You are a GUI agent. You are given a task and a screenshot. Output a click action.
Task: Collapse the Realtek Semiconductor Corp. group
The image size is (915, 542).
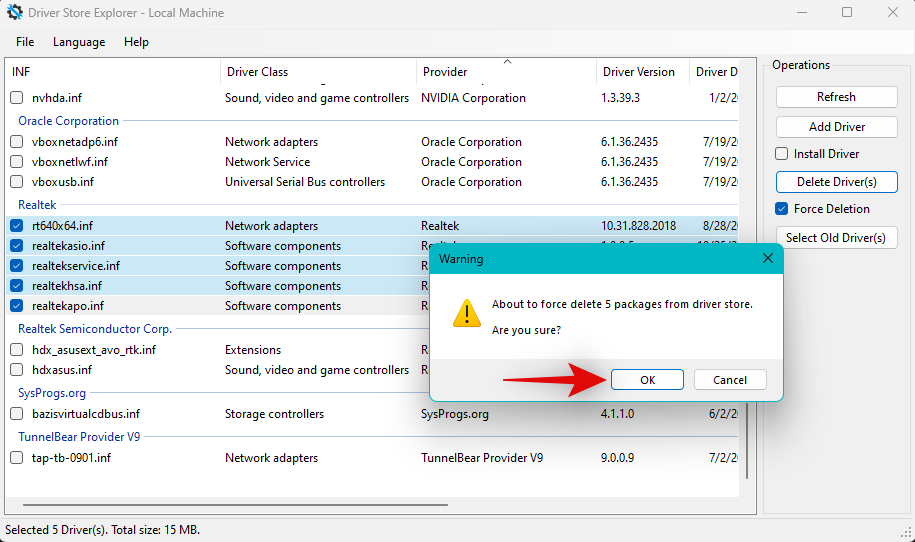(x=95, y=329)
